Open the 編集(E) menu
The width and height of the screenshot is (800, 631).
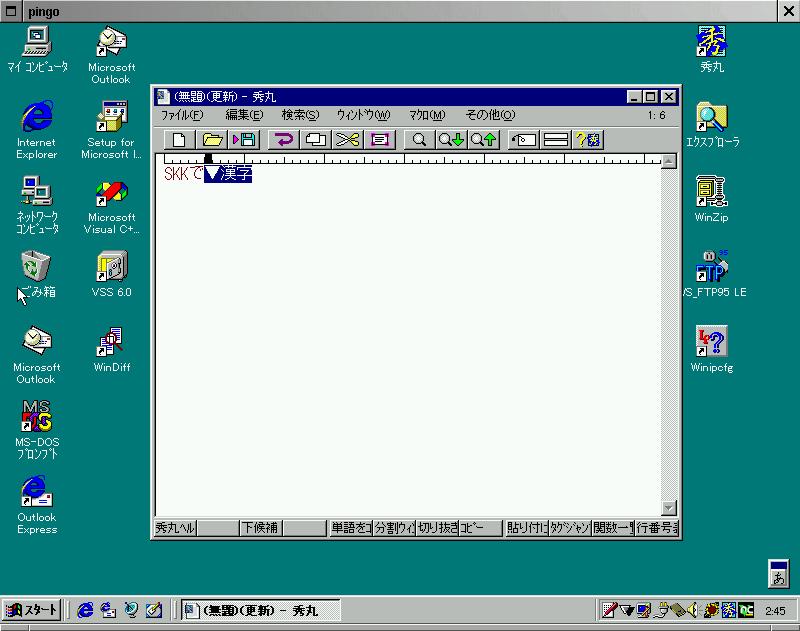(x=244, y=115)
